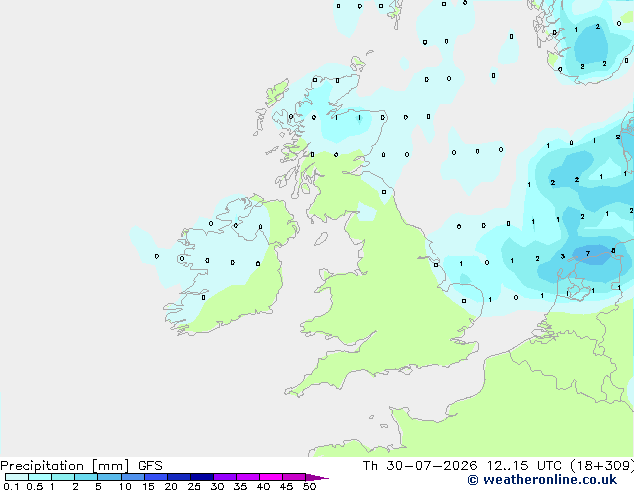
Task: Select the 'Precipitation [mm] GFS' title text
Action: [81, 466]
